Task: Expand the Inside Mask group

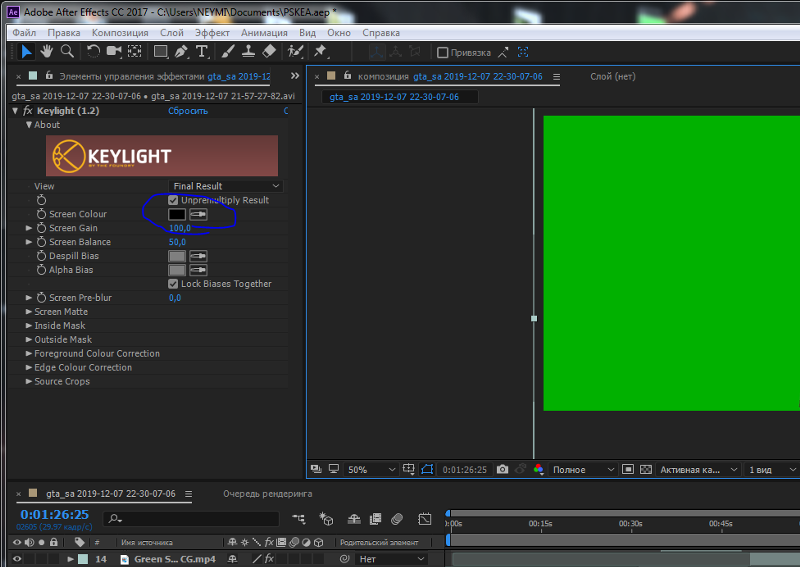Action: [29, 325]
